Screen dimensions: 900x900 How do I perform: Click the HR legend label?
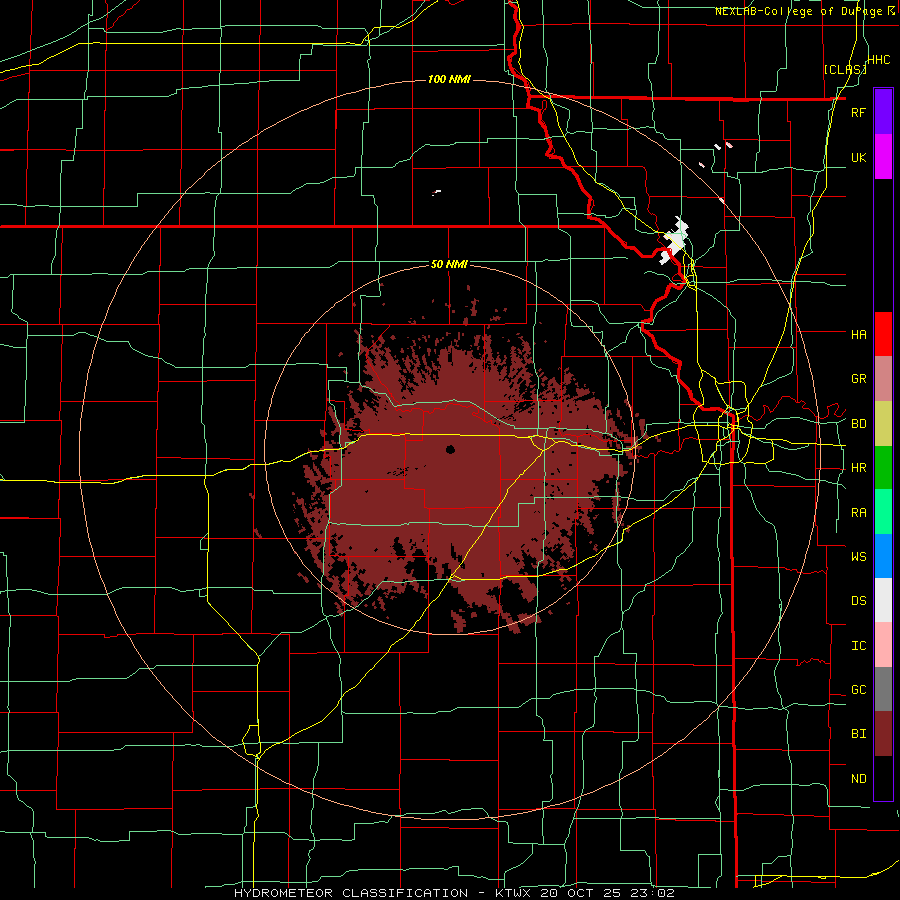859,468
